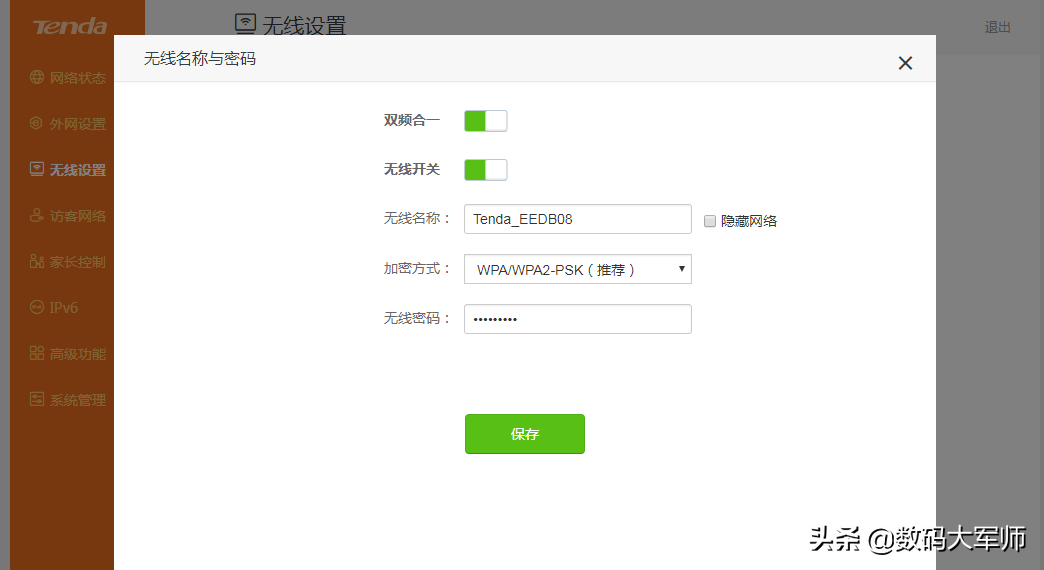The image size is (1044, 570).
Task: Click the 无线设置 sidebar icon
Action: tap(37, 169)
